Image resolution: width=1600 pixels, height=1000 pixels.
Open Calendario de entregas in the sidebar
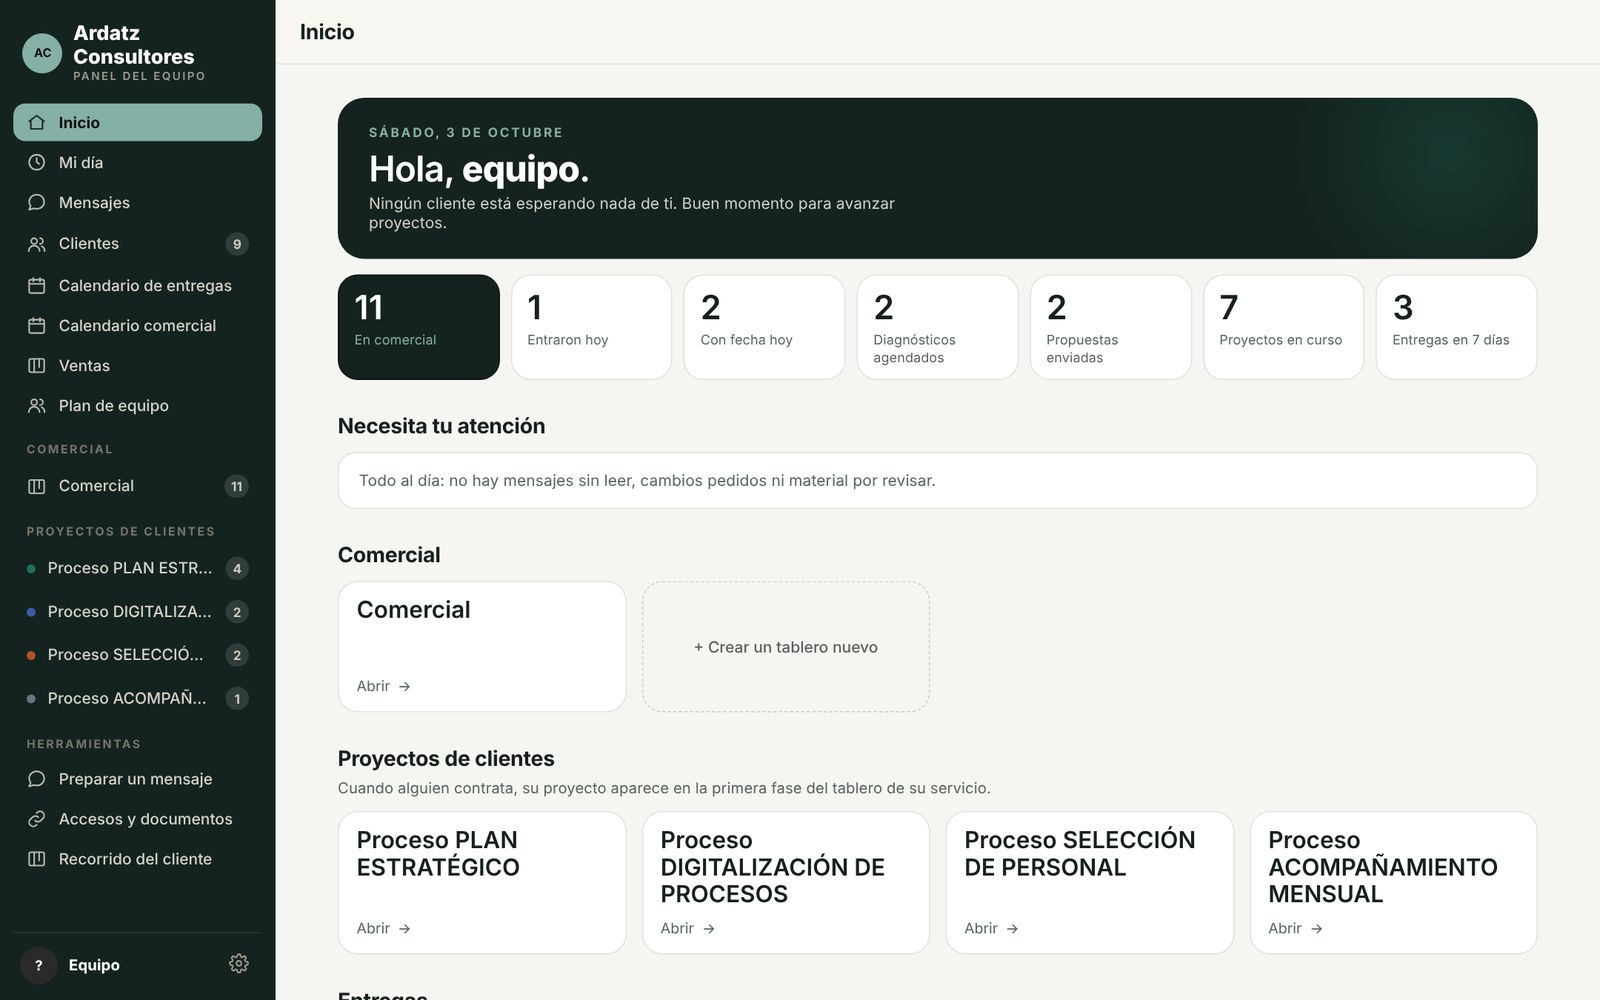click(137, 285)
